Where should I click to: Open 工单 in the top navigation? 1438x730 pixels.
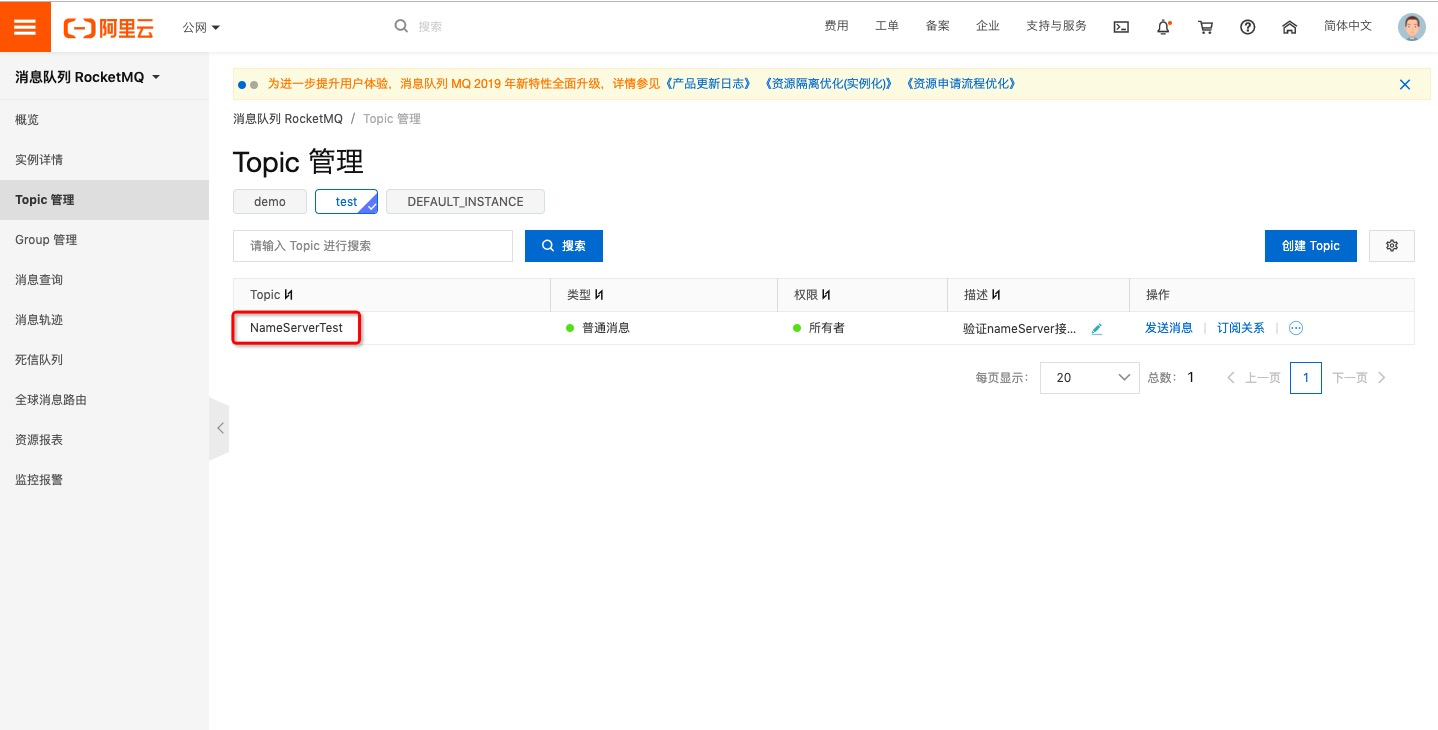887,26
